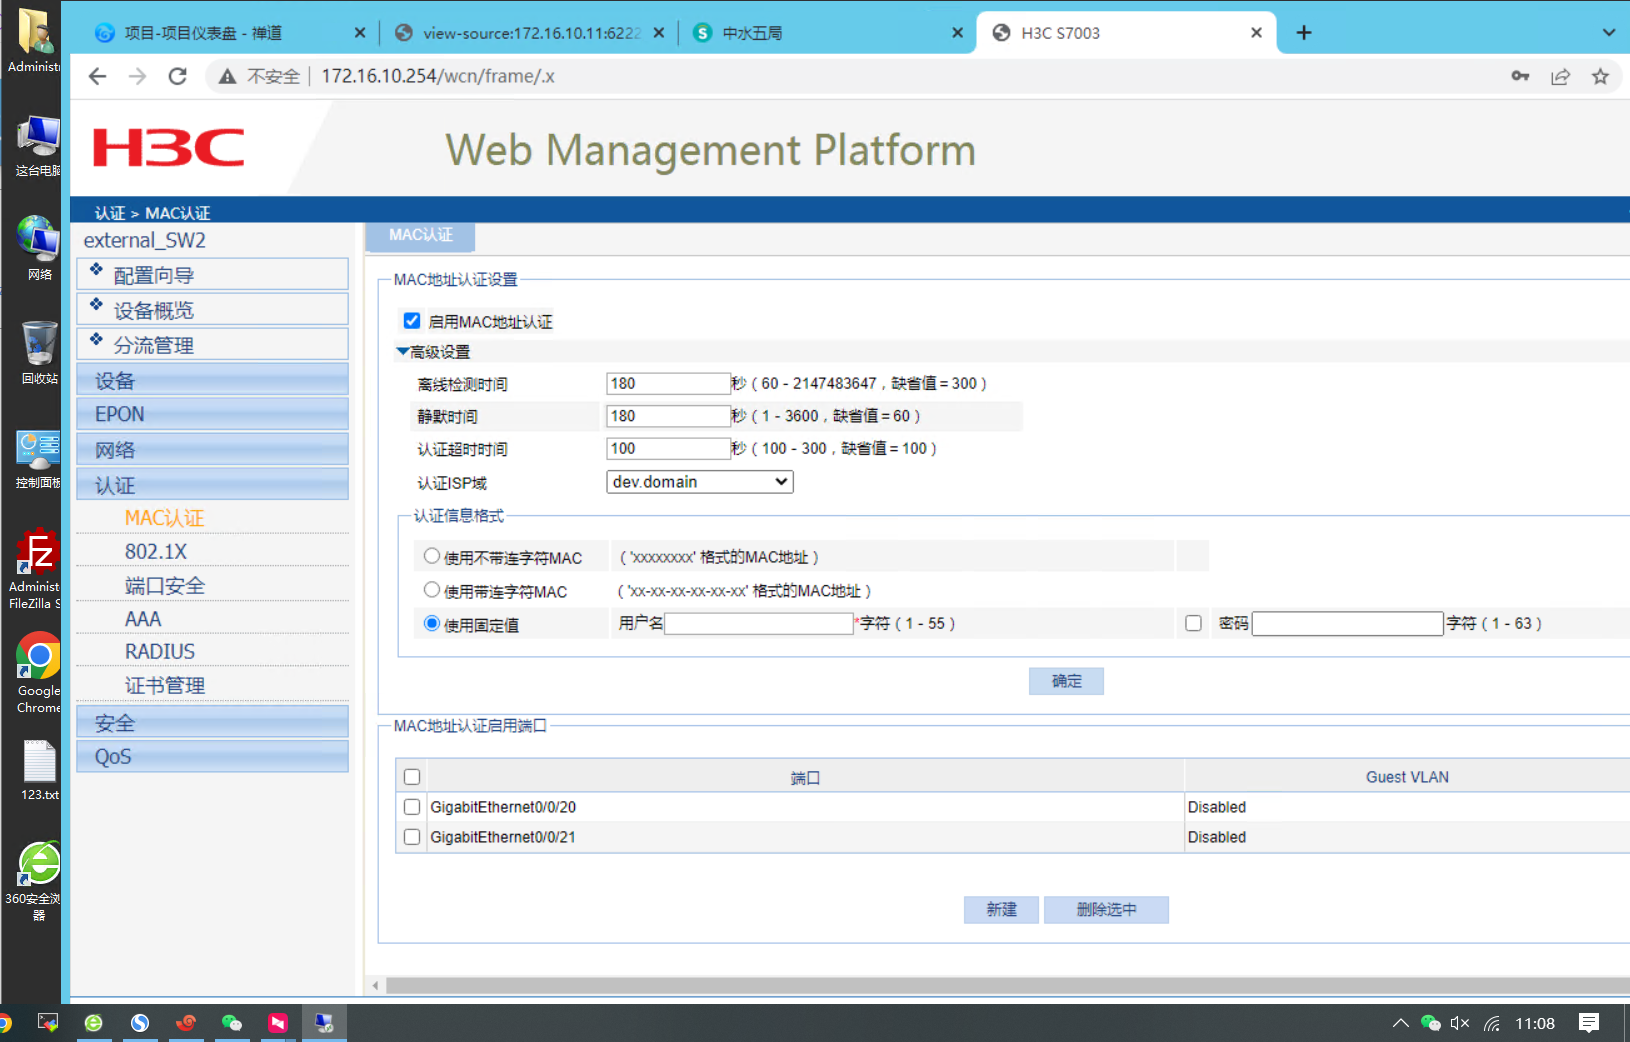Open This PC desktop icon
Image resolution: width=1630 pixels, height=1042 pixels.
coord(38,145)
